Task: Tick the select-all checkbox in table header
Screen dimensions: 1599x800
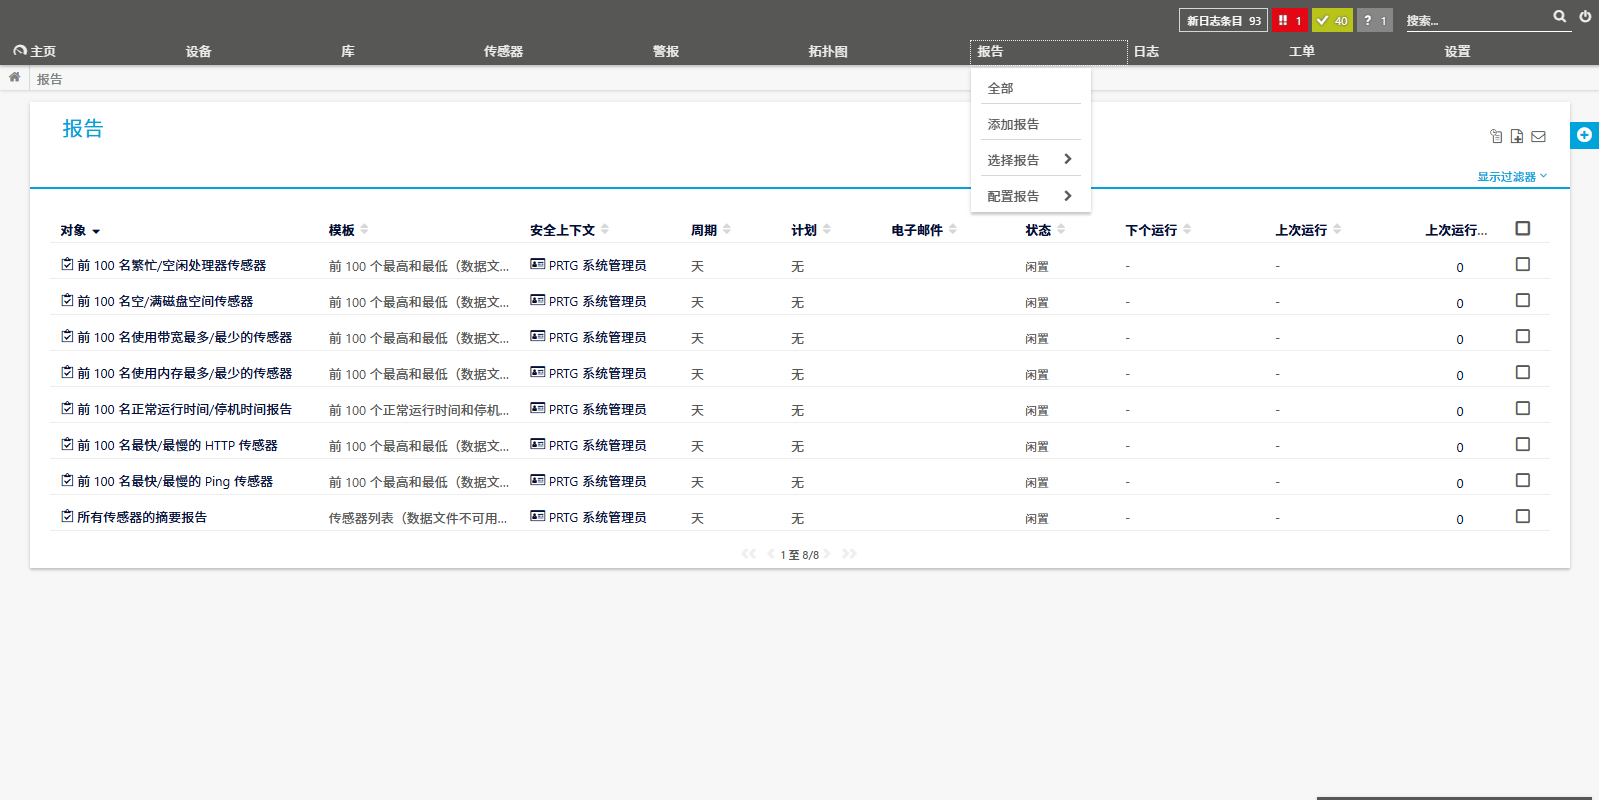Action: click(1522, 229)
